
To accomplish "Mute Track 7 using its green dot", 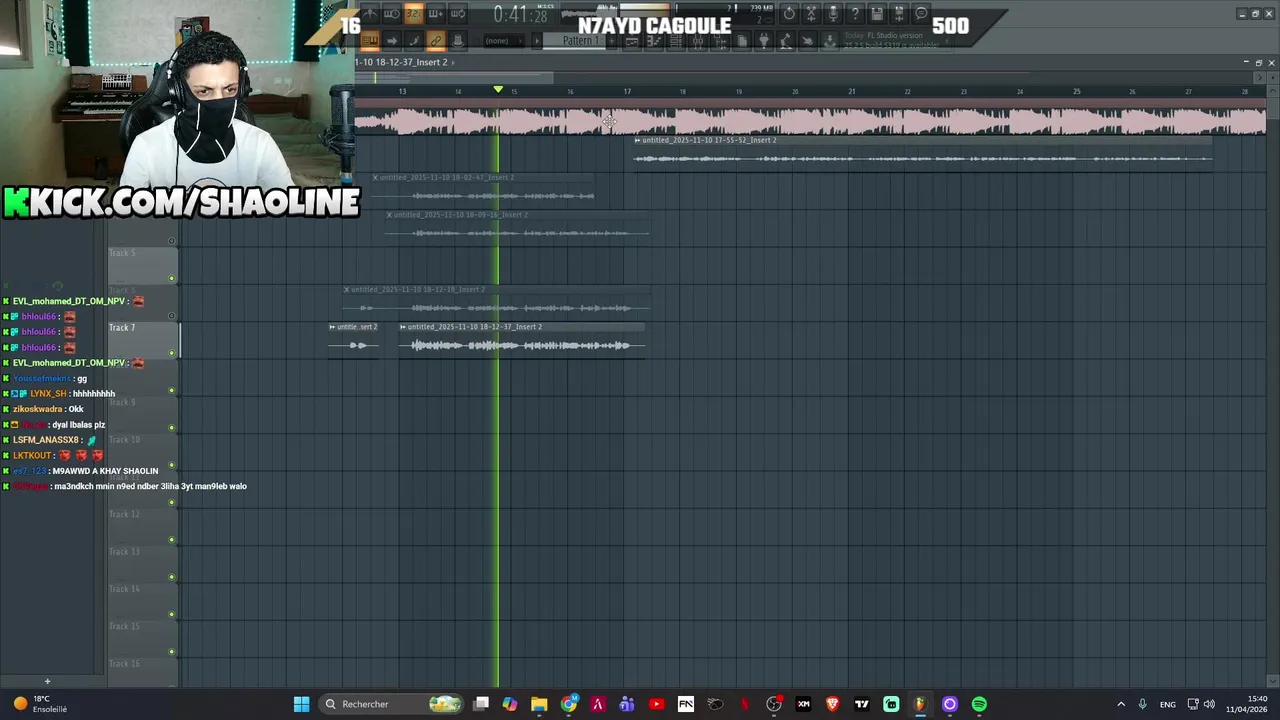I will pyautogui.click(x=172, y=353).
